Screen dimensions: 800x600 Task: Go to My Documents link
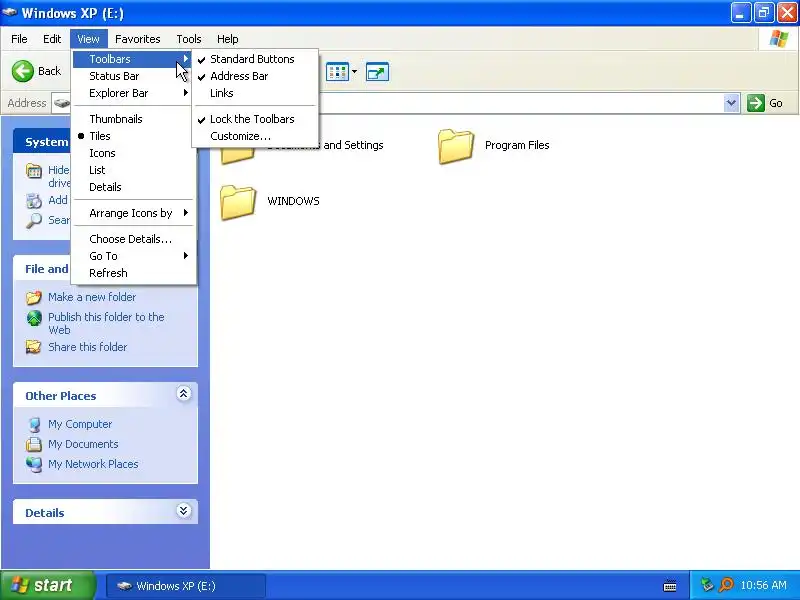(x=83, y=444)
